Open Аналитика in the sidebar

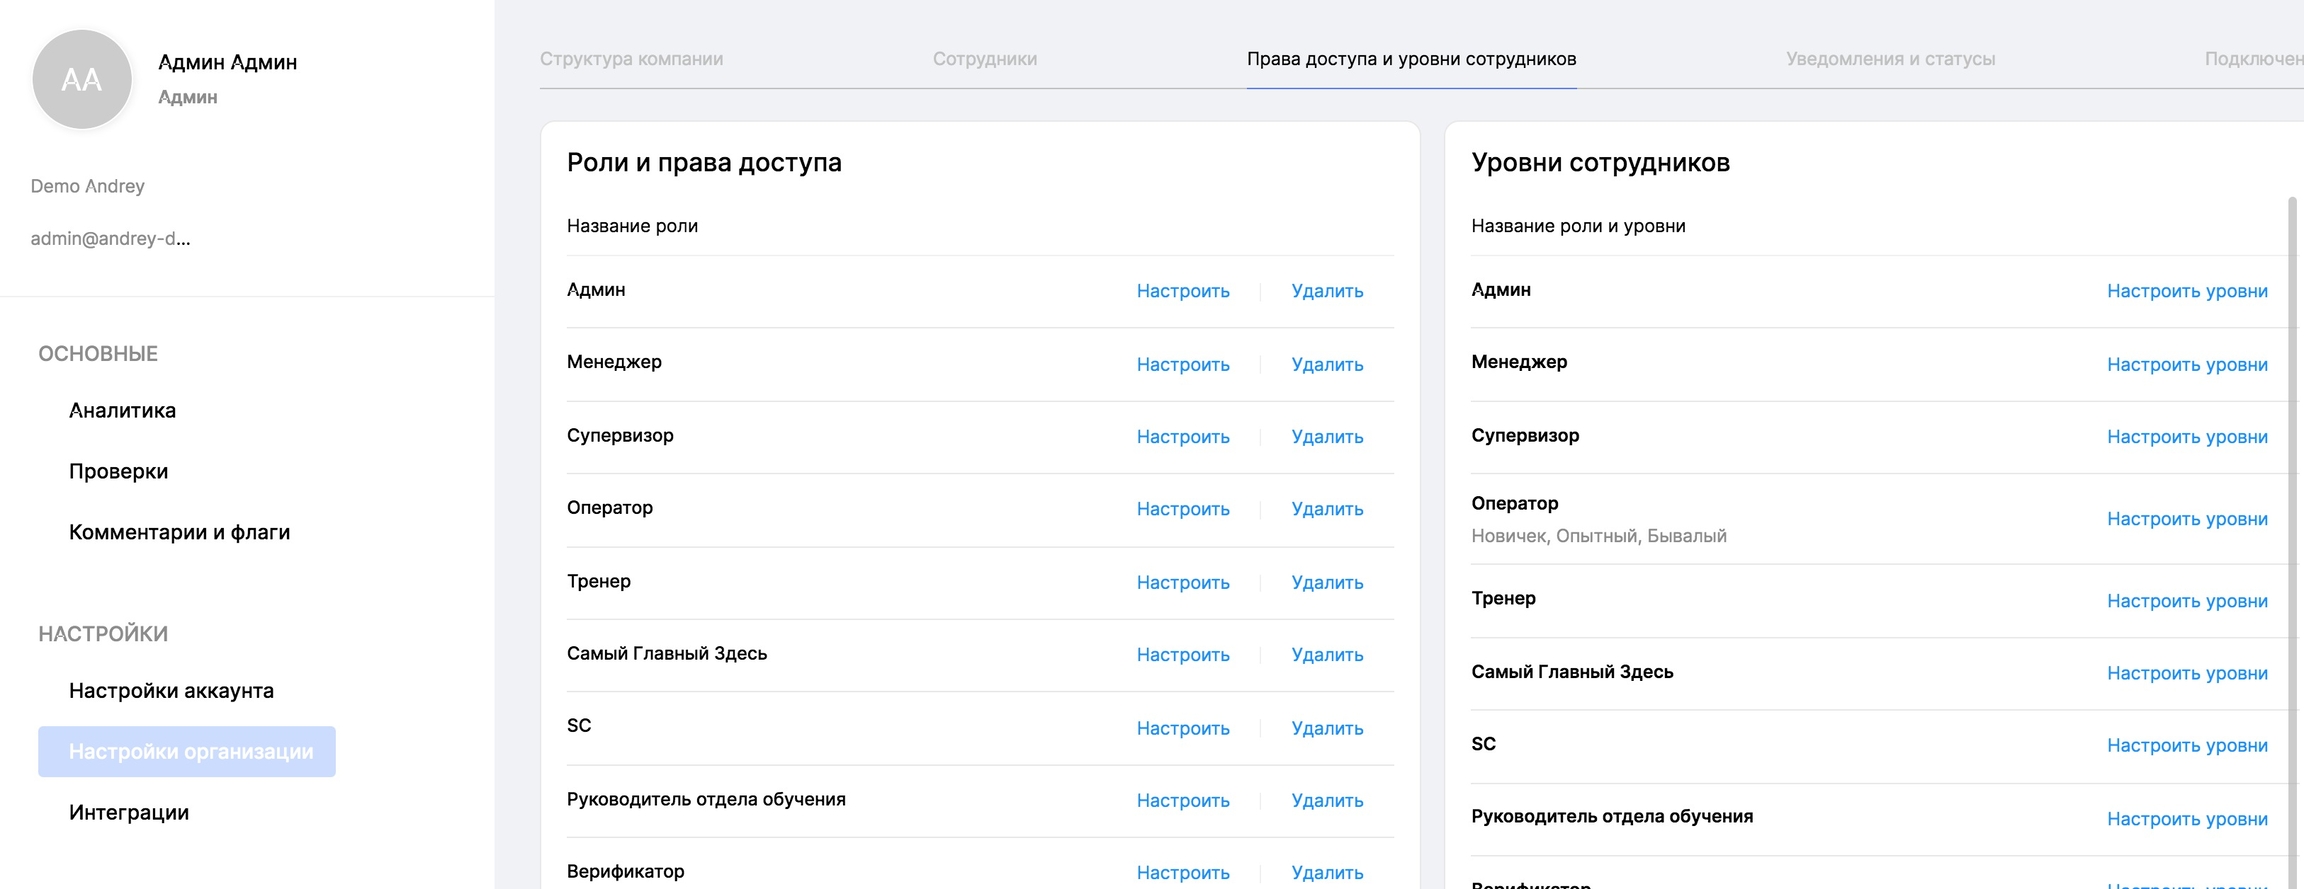click(x=122, y=410)
